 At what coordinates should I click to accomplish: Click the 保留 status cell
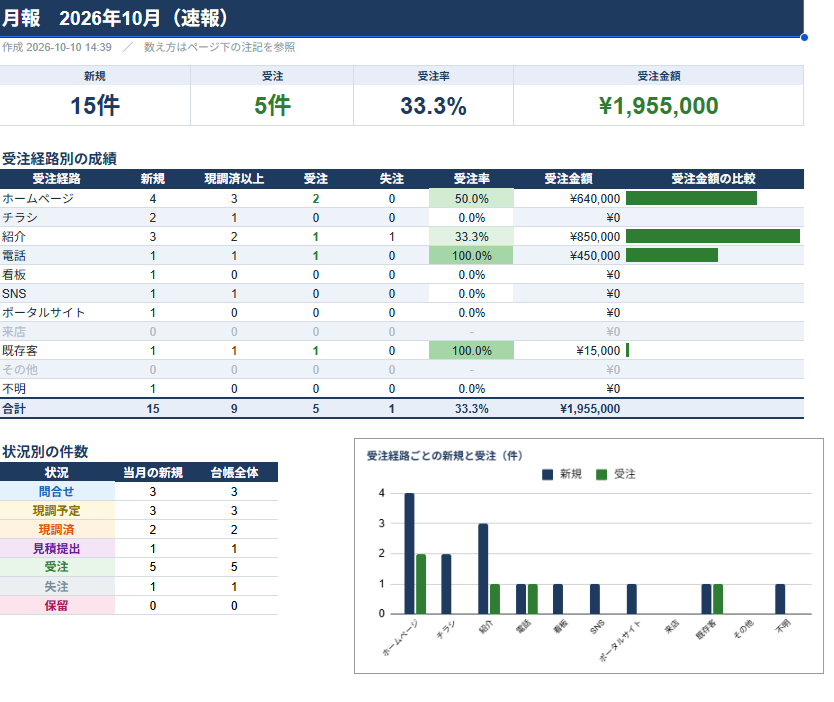tap(56, 605)
